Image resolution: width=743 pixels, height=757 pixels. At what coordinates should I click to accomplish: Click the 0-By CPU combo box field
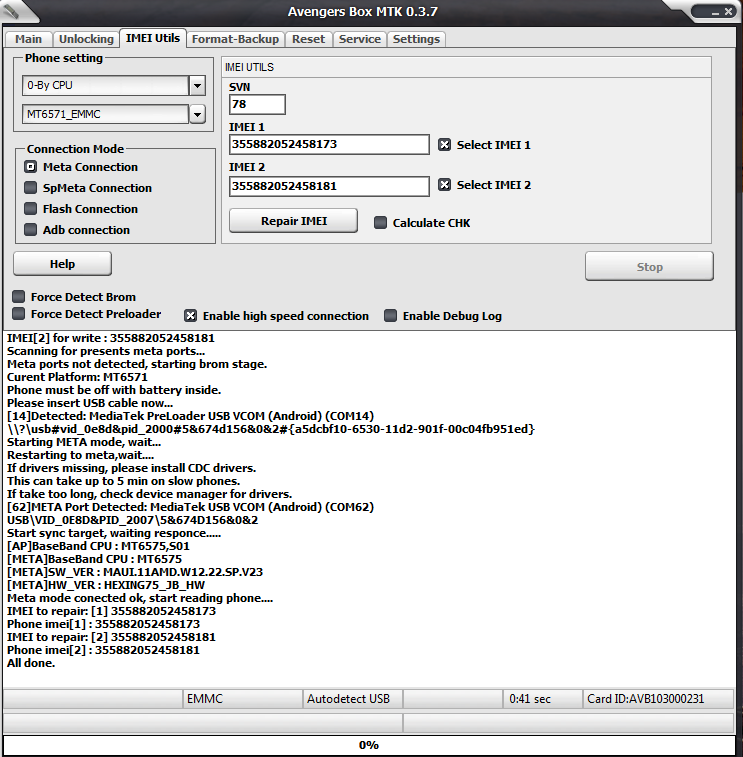coord(105,85)
